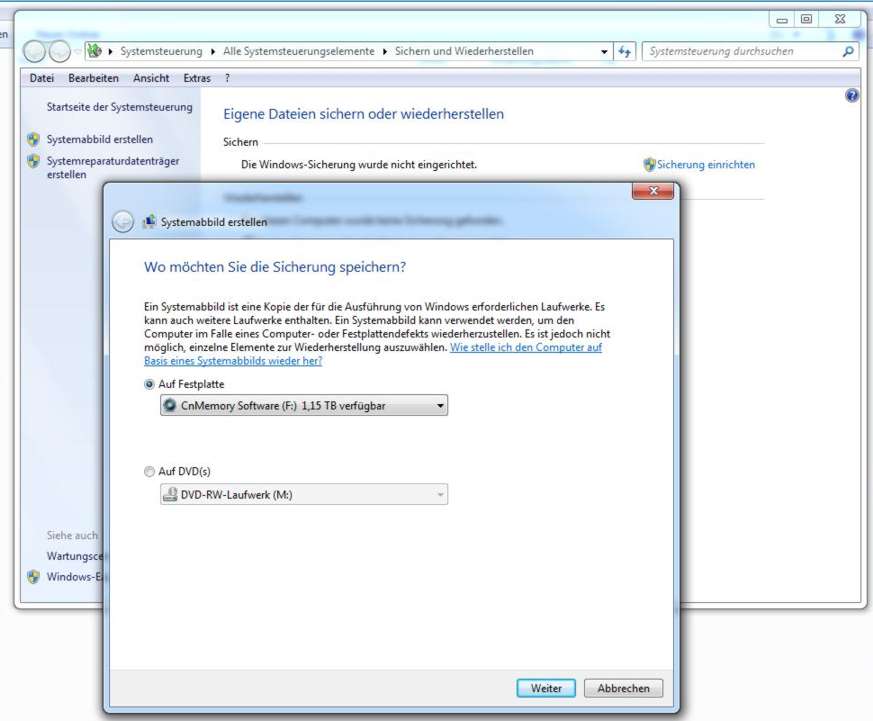Image resolution: width=873 pixels, height=721 pixels.
Task: Click Systemreparaturdatenträger erstellen sidebar link
Action: pos(113,168)
